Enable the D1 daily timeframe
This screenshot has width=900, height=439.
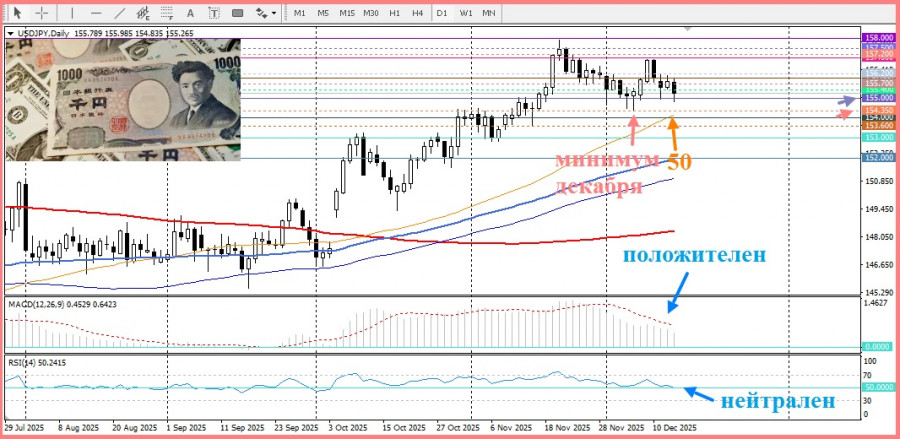pyautogui.click(x=442, y=13)
